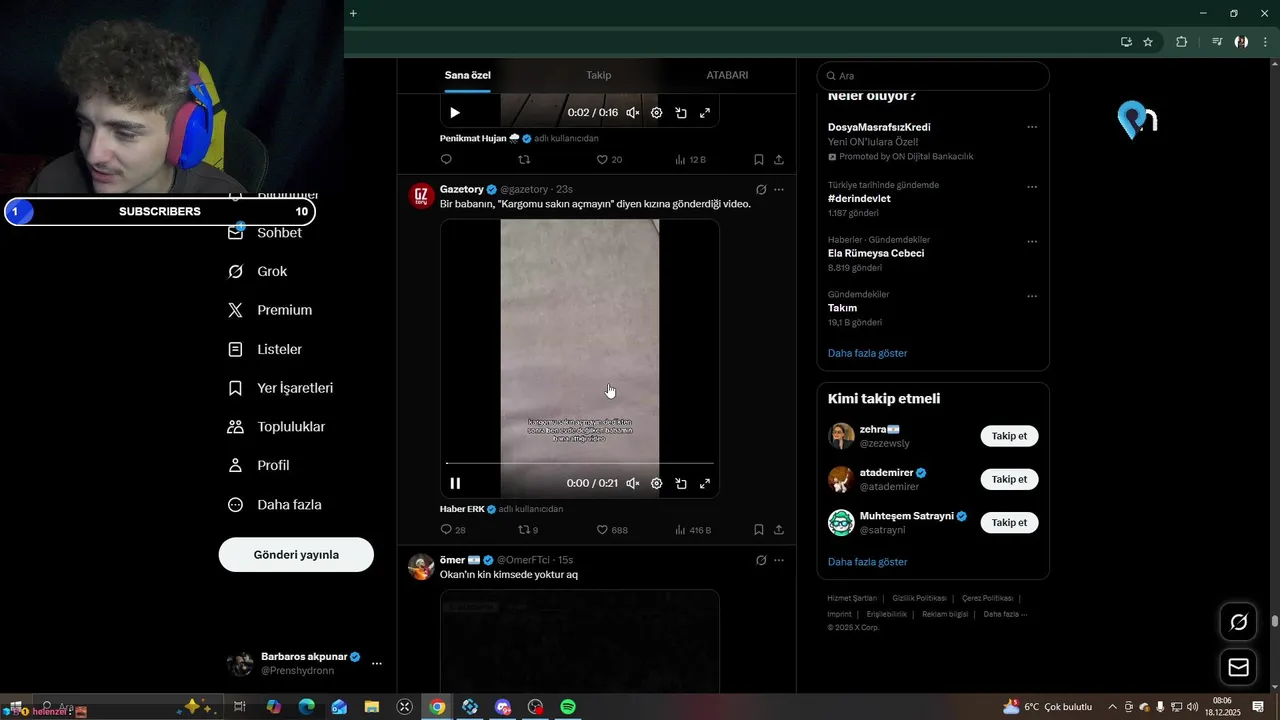Open options for Ela Rümeysa Cebeci trend

[1032, 241]
